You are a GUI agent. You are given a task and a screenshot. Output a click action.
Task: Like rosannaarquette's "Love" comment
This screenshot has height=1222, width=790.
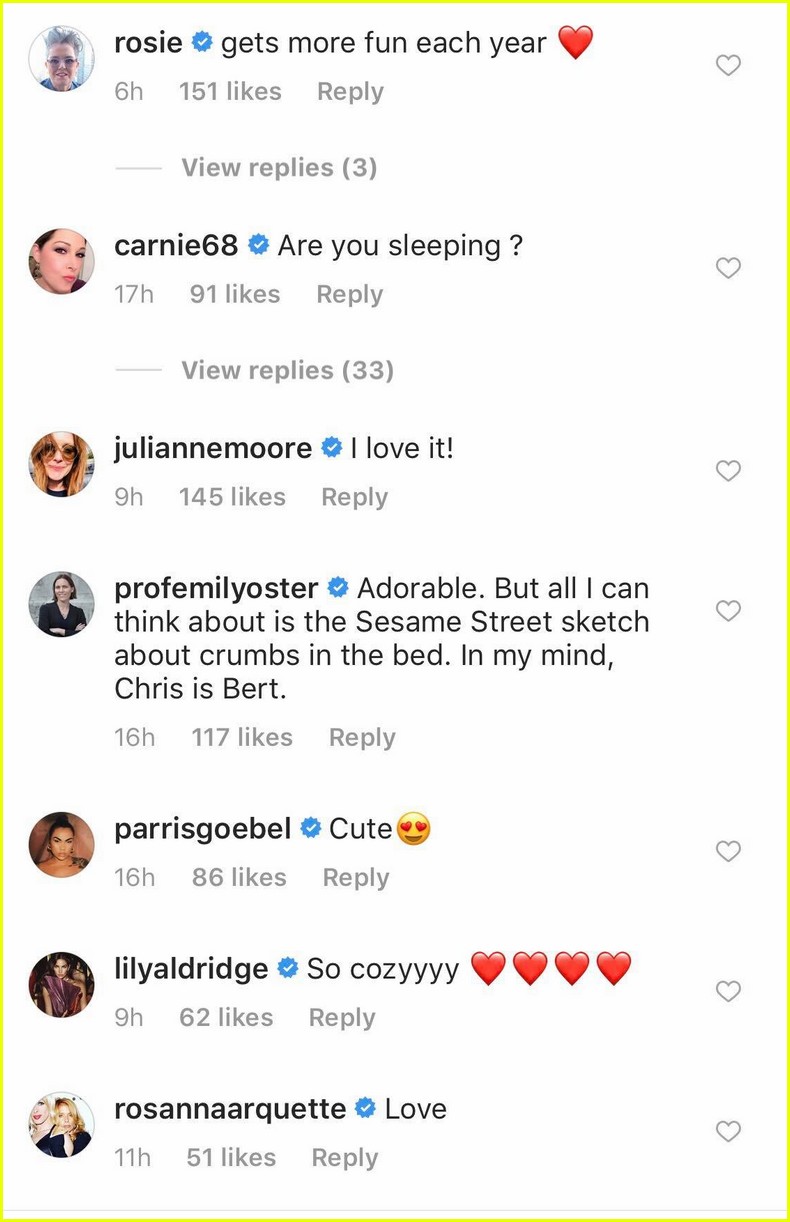[729, 1131]
